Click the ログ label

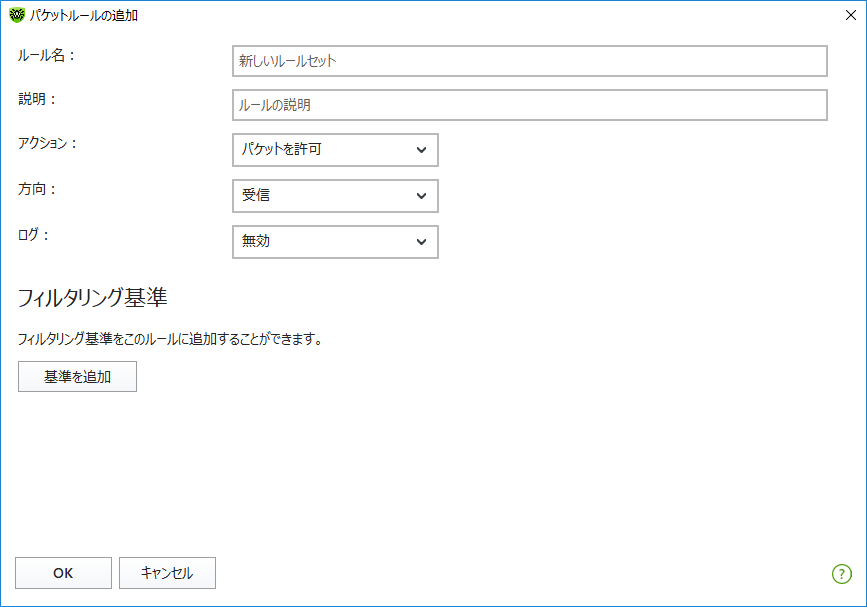click(x=33, y=235)
